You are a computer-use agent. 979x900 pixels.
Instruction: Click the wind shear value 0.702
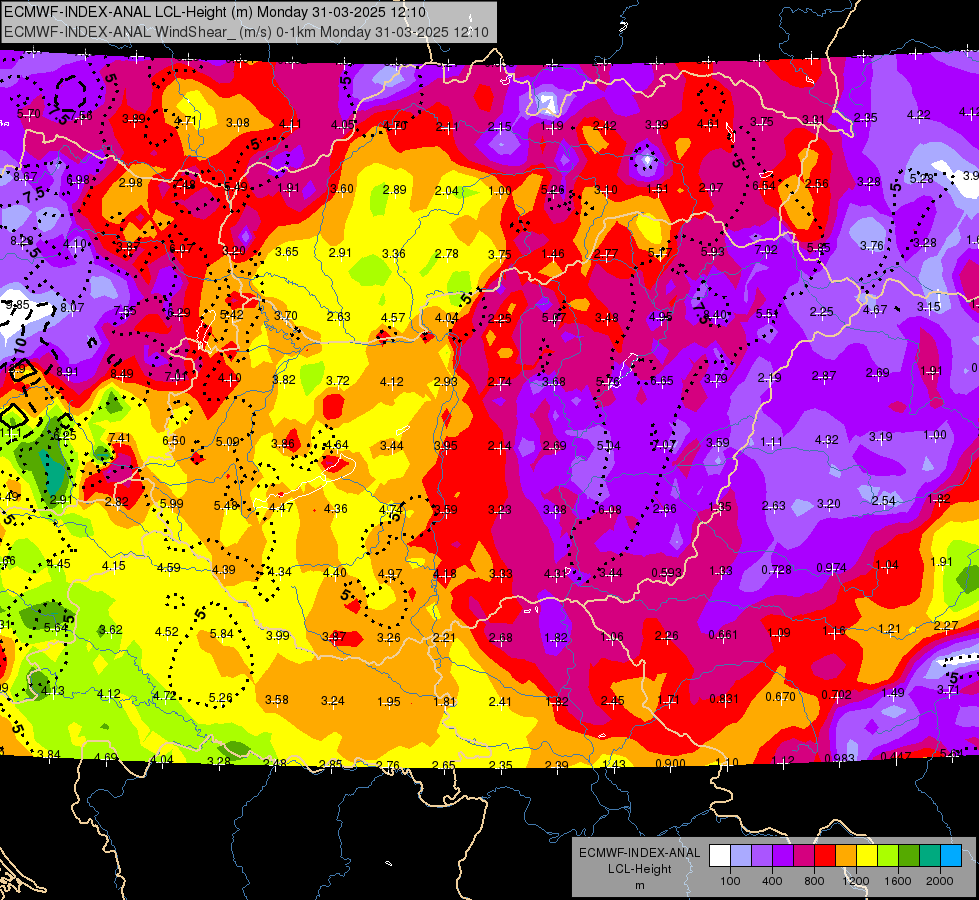(836, 695)
